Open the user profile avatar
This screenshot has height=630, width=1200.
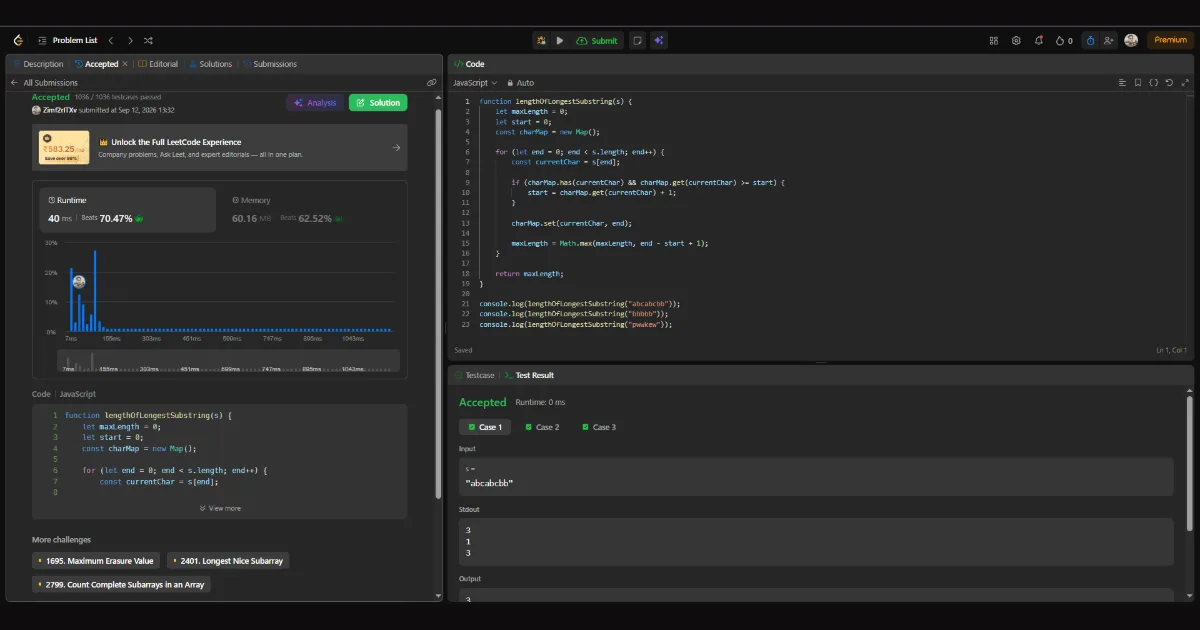[1131, 40]
